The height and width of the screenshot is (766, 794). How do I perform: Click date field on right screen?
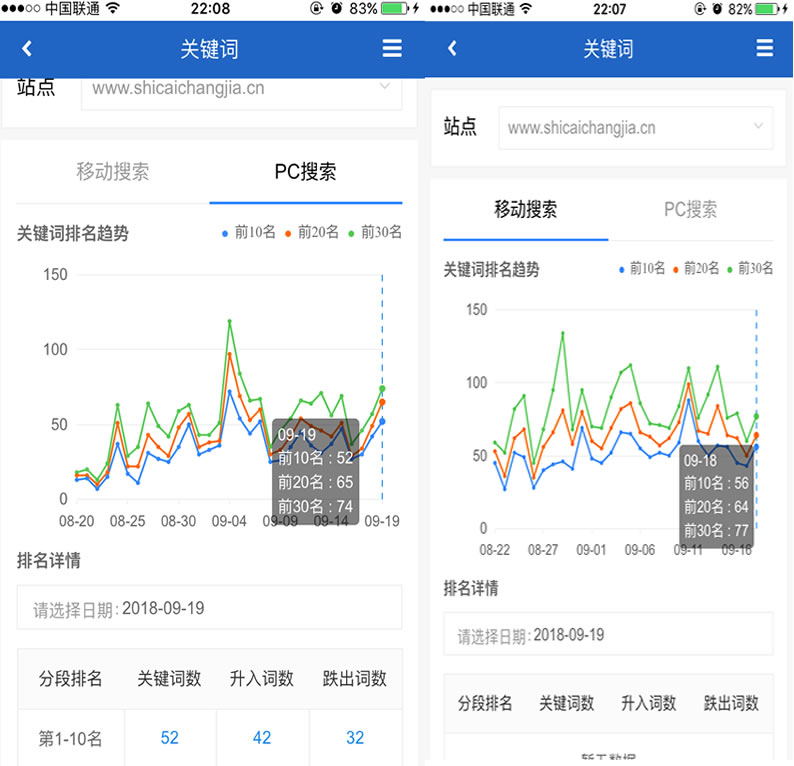pos(608,635)
